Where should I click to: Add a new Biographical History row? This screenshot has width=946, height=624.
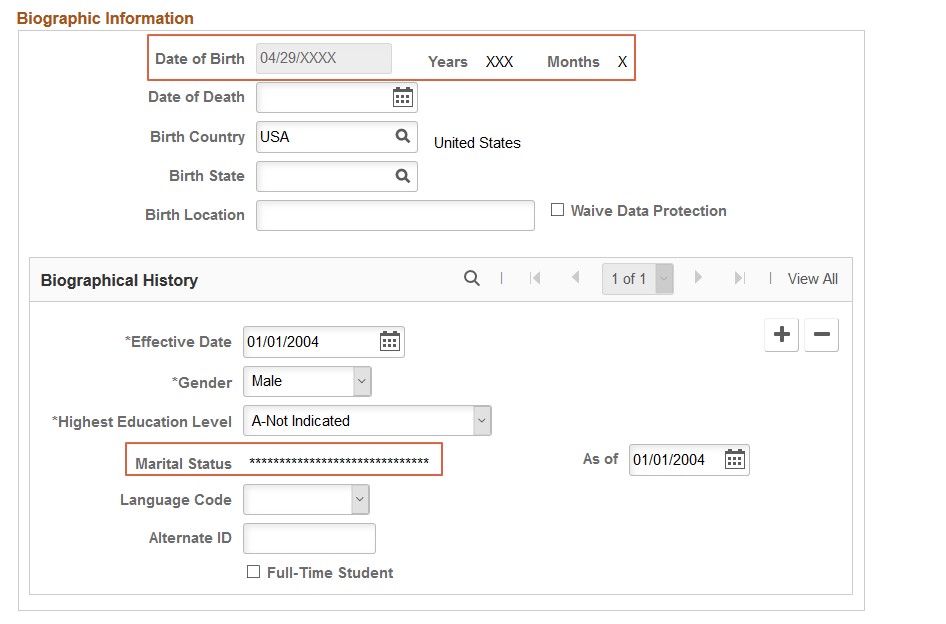782,335
